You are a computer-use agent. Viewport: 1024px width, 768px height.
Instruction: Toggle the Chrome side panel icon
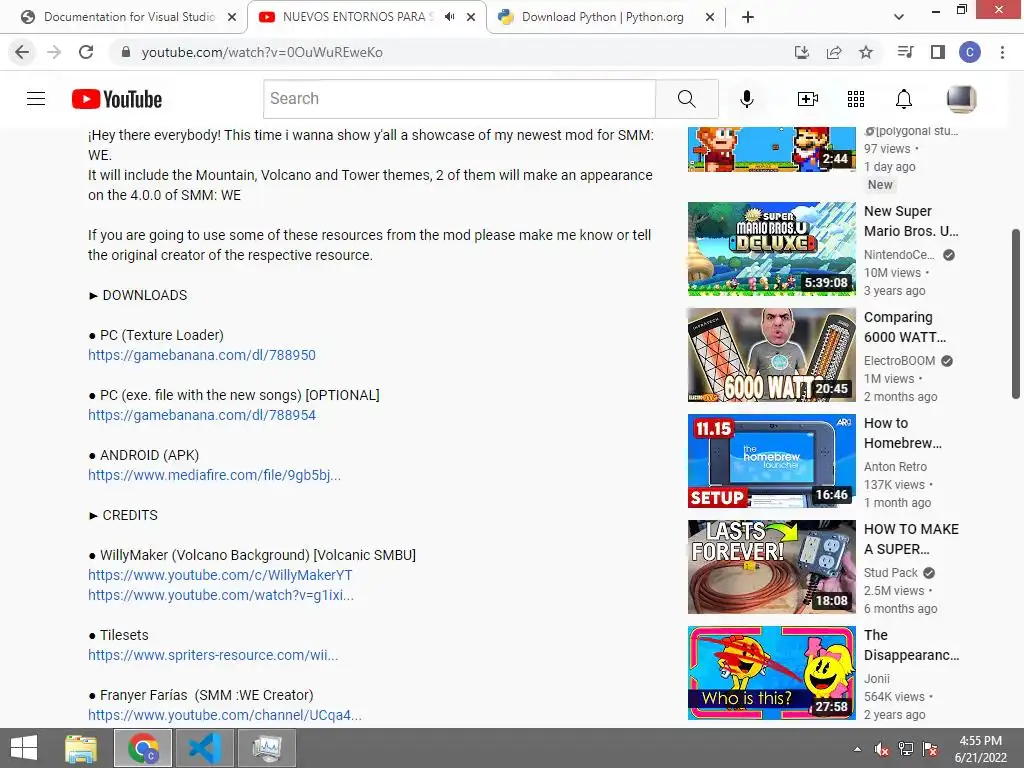pos(938,52)
